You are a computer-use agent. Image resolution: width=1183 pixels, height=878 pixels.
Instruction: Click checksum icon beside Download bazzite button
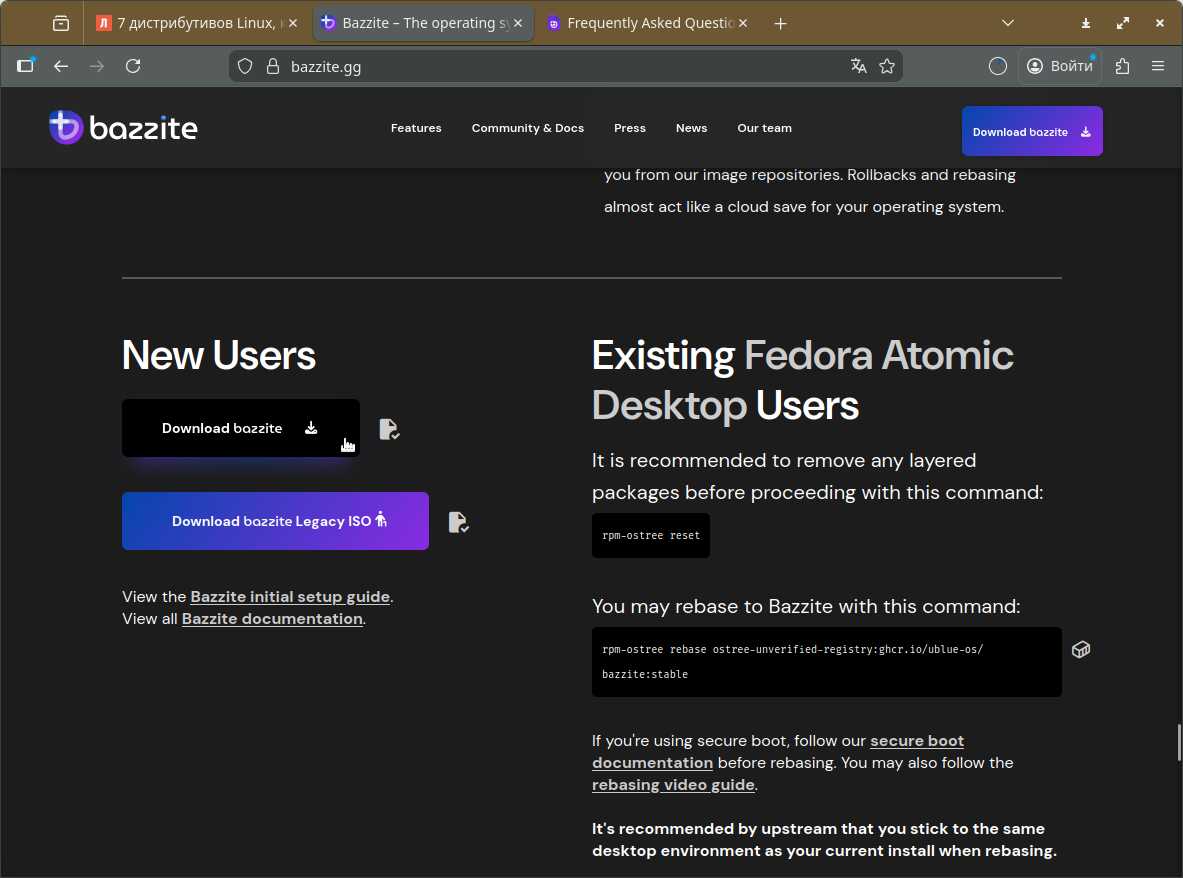(389, 429)
